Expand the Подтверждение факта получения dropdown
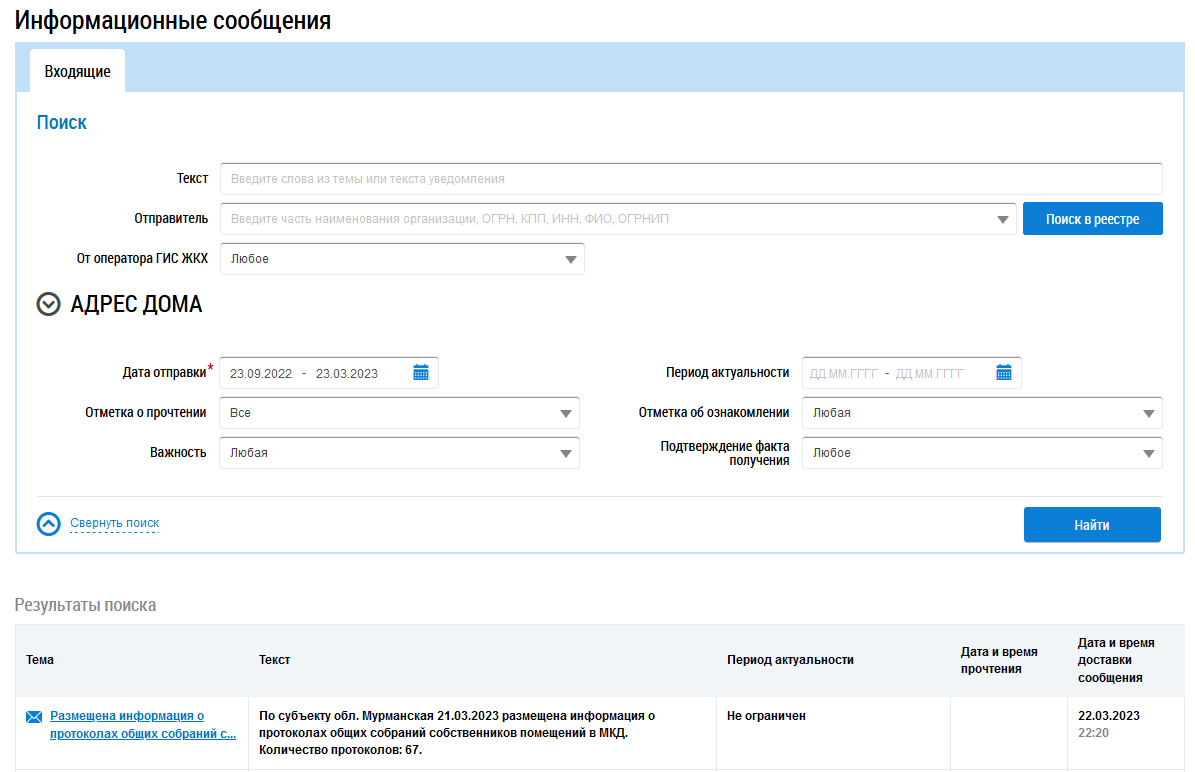 pyautogui.click(x=1149, y=453)
